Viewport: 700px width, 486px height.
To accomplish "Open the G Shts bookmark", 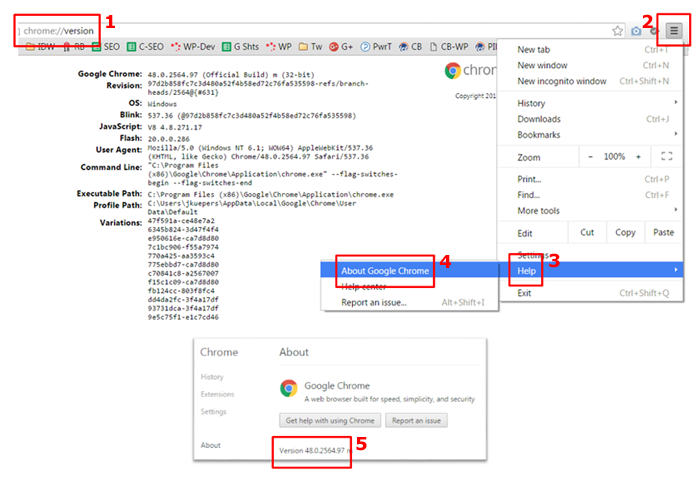I will pyautogui.click(x=245, y=46).
